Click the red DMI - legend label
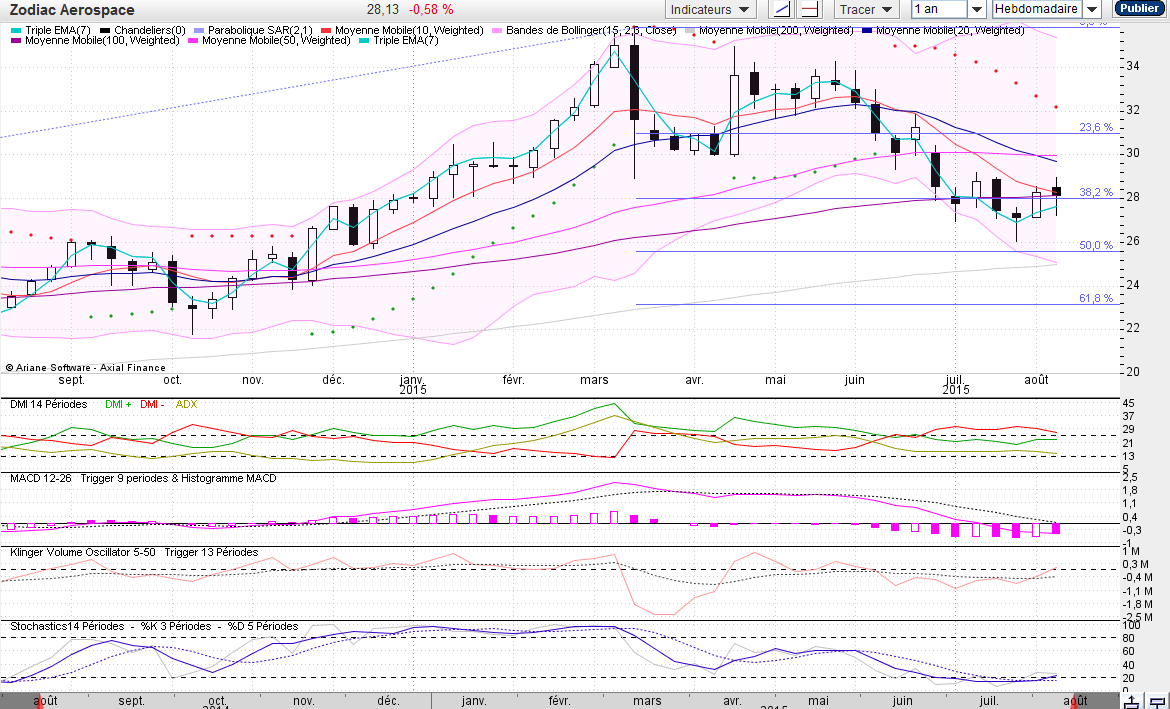The width and height of the screenshot is (1170, 709). 152,405
